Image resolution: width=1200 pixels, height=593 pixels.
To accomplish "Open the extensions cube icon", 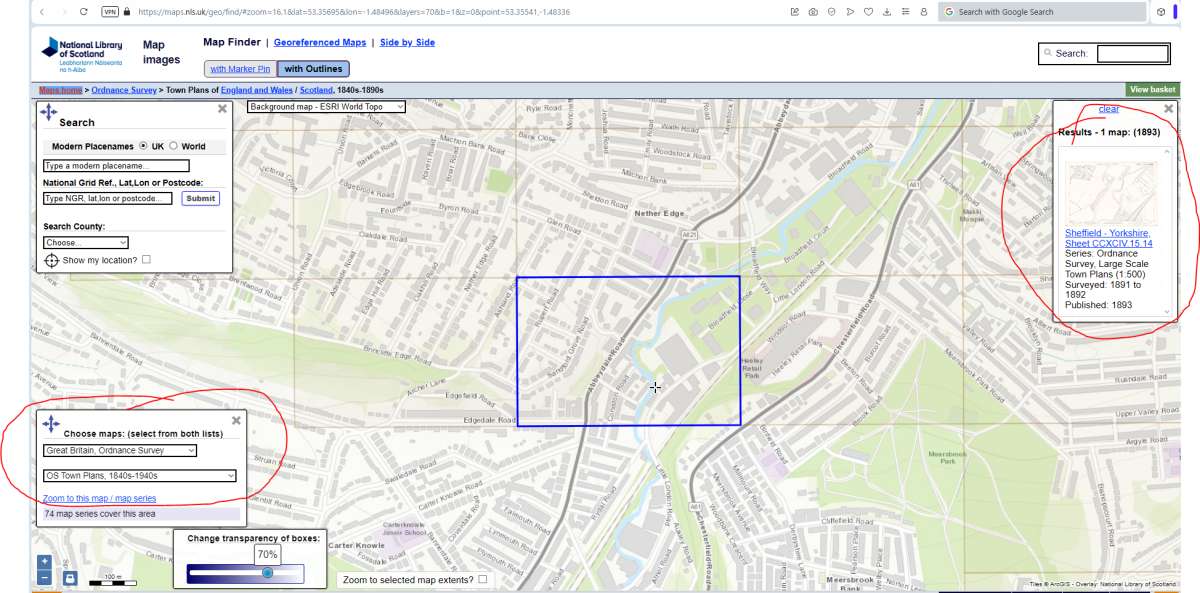I will coord(1161,12).
